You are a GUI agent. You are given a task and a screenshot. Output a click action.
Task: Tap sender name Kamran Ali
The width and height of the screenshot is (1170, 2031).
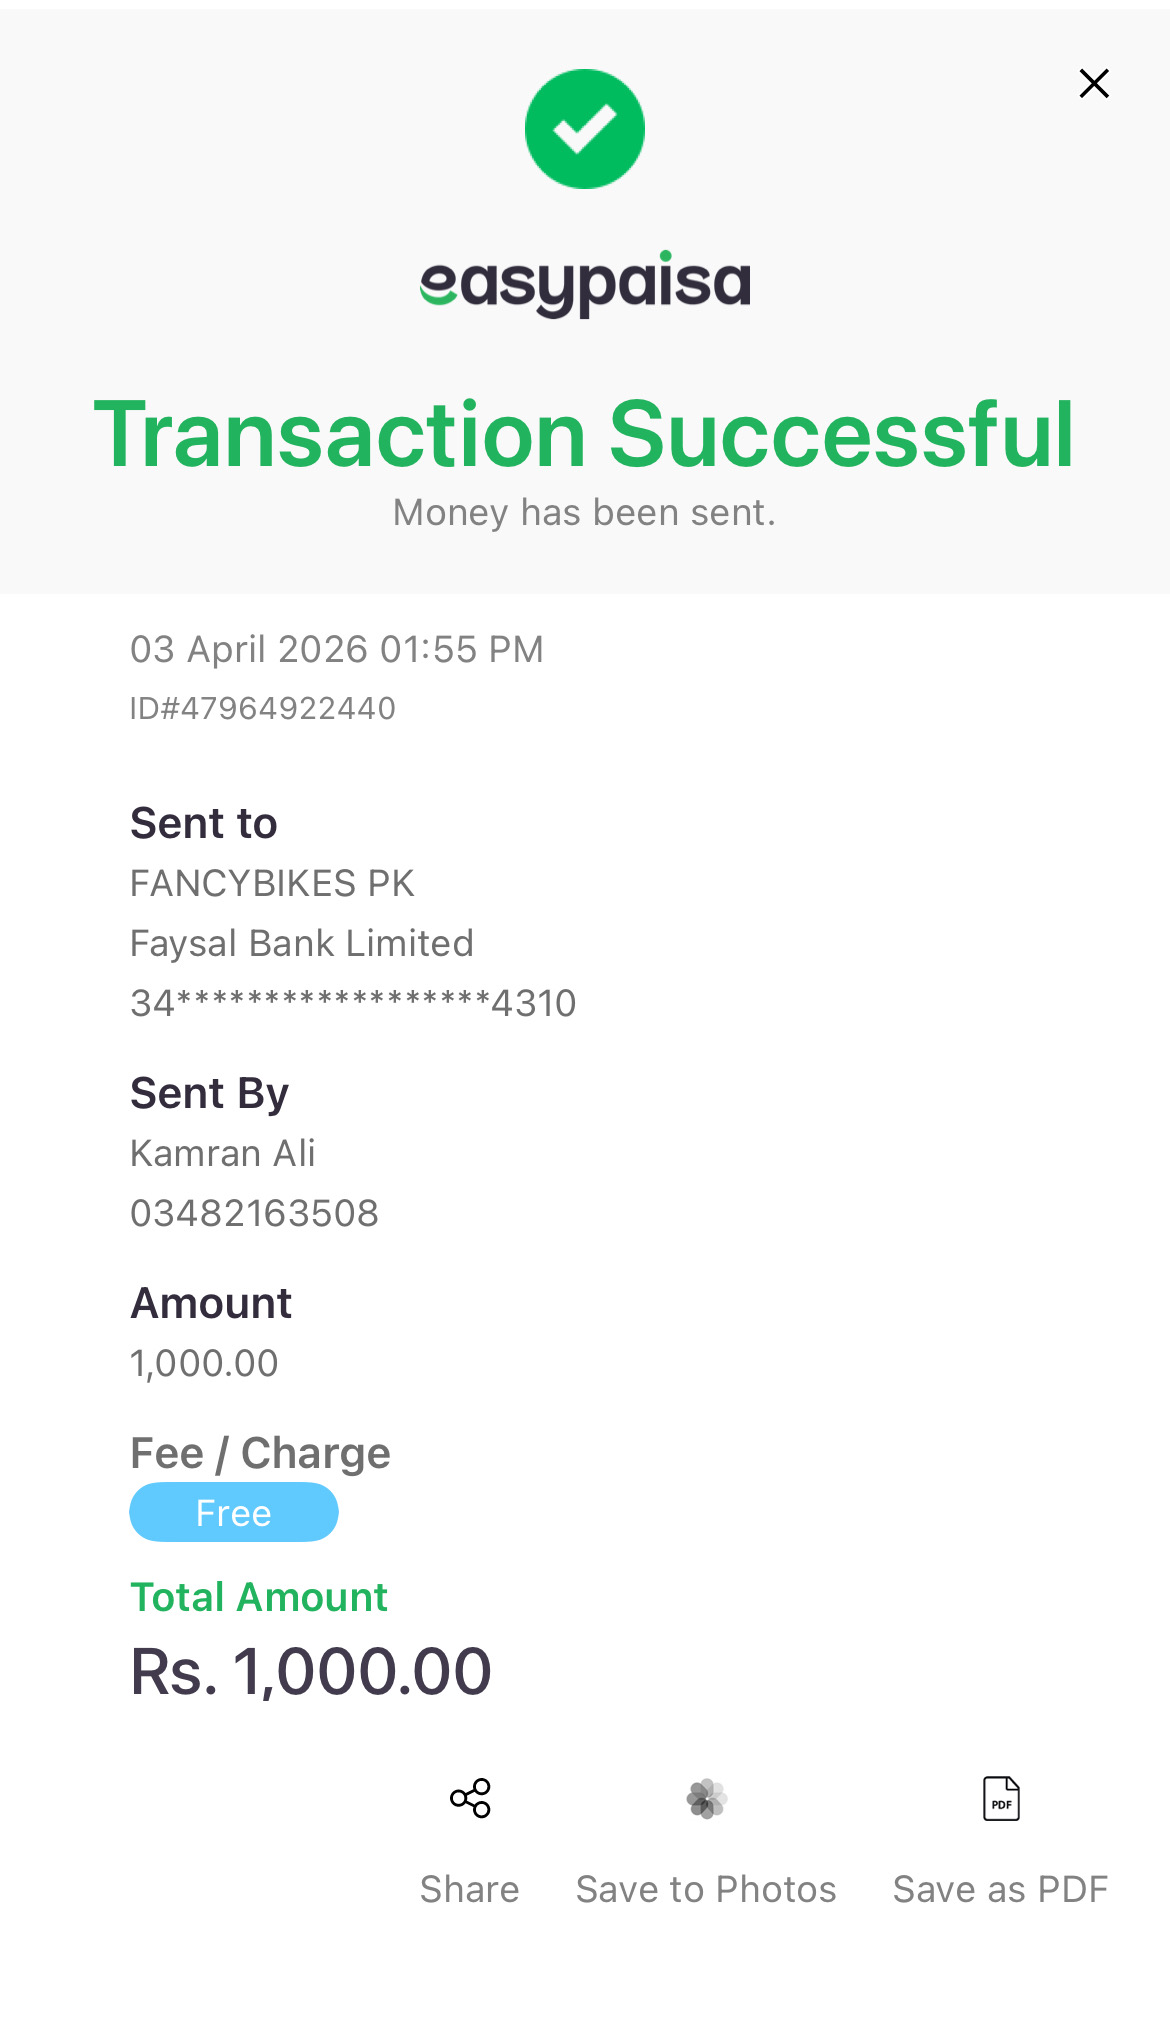(223, 1153)
